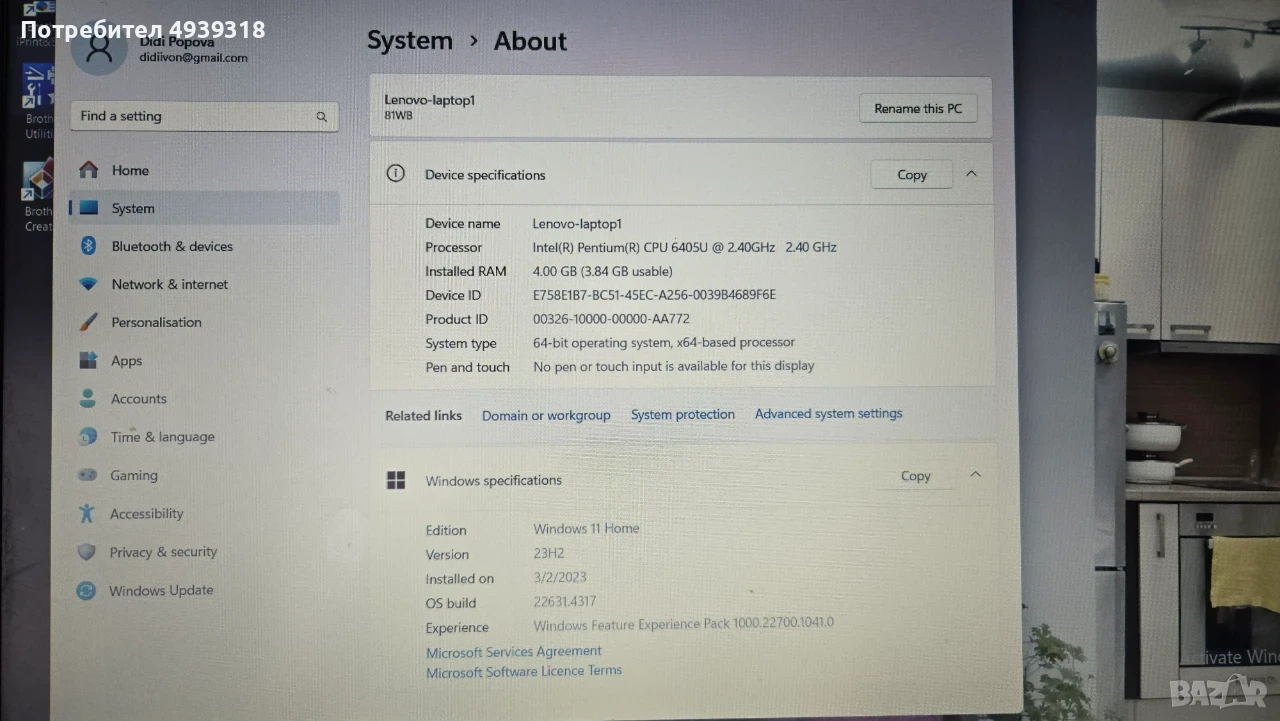1280x721 pixels.
Task: Click the Find a setting search box
Action: pos(204,116)
